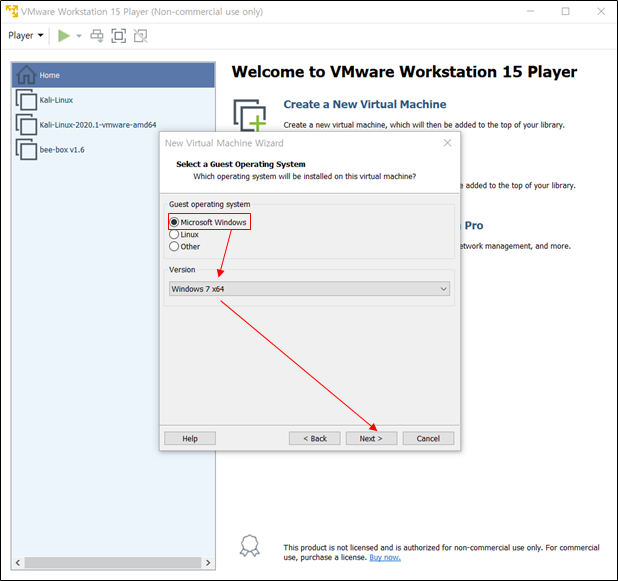Click the library horizontal scrollbar track

(113, 562)
